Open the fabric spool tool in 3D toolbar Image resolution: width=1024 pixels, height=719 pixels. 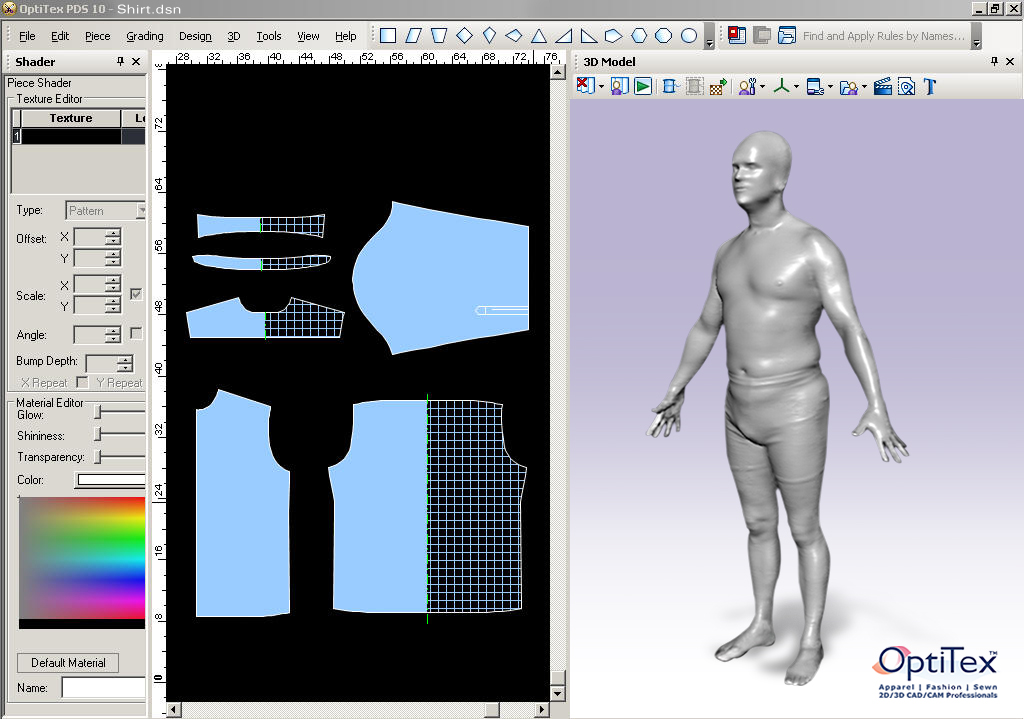click(668, 86)
